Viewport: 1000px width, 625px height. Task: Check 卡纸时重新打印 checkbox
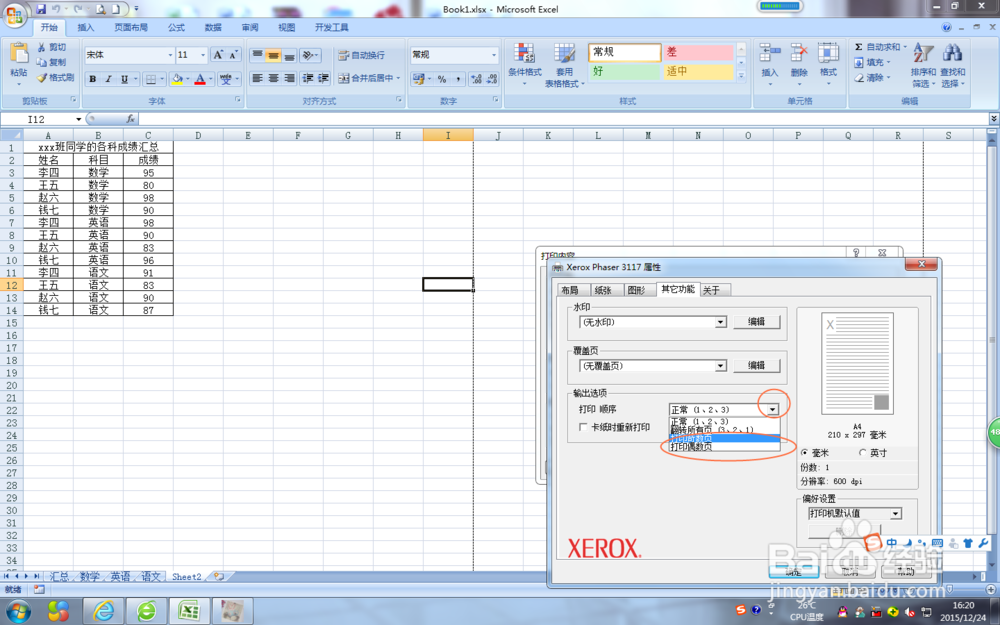click(x=583, y=427)
